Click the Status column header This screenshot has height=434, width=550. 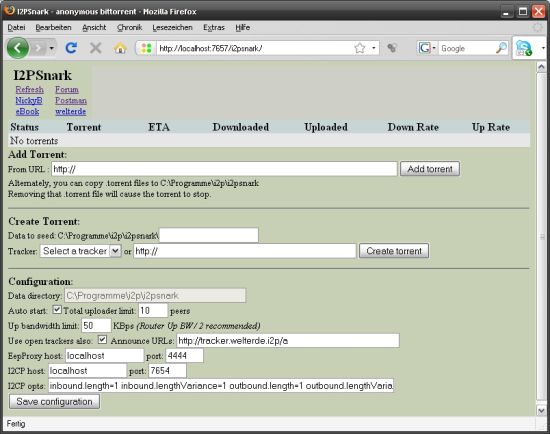coord(24,127)
